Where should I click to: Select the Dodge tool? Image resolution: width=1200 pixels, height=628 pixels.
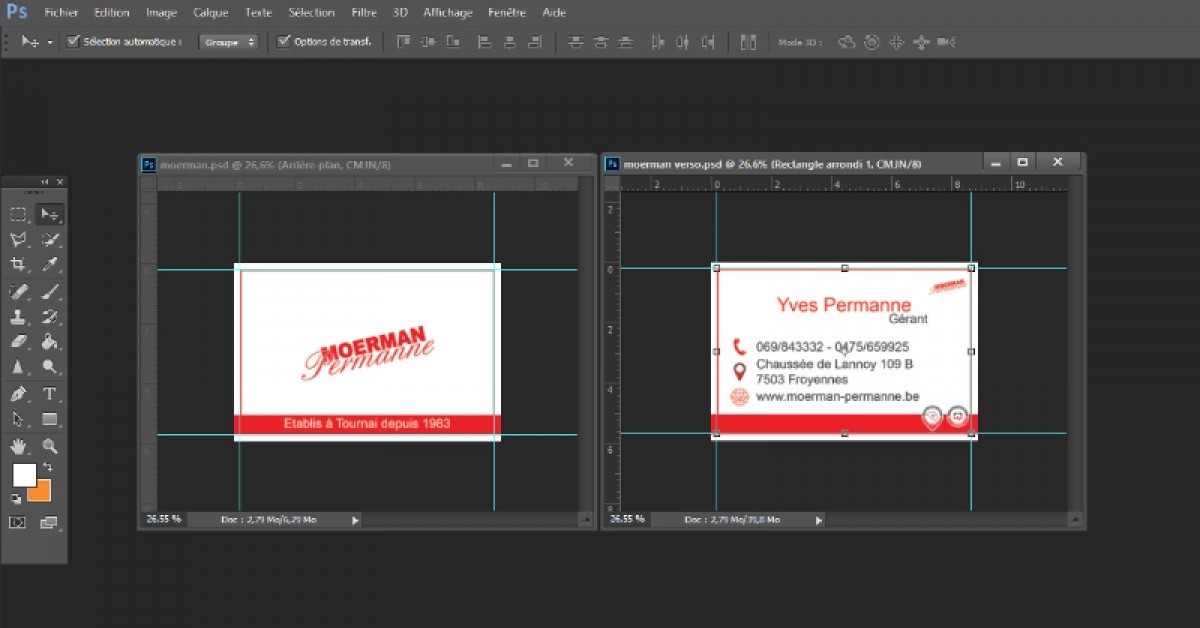pos(49,367)
